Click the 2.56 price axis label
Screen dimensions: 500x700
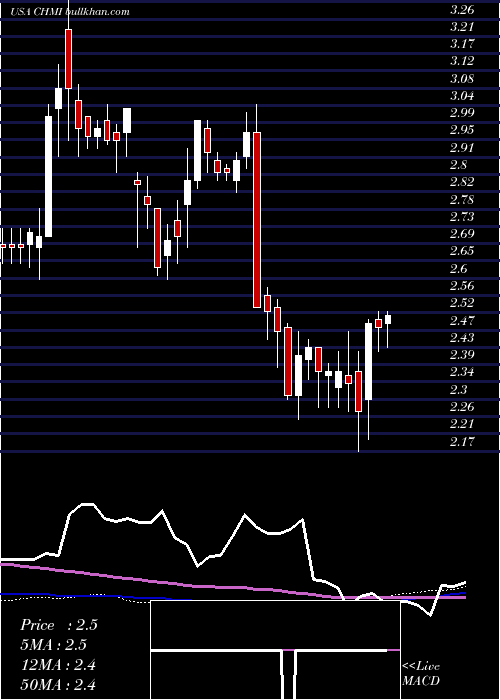pyautogui.click(x=462, y=286)
